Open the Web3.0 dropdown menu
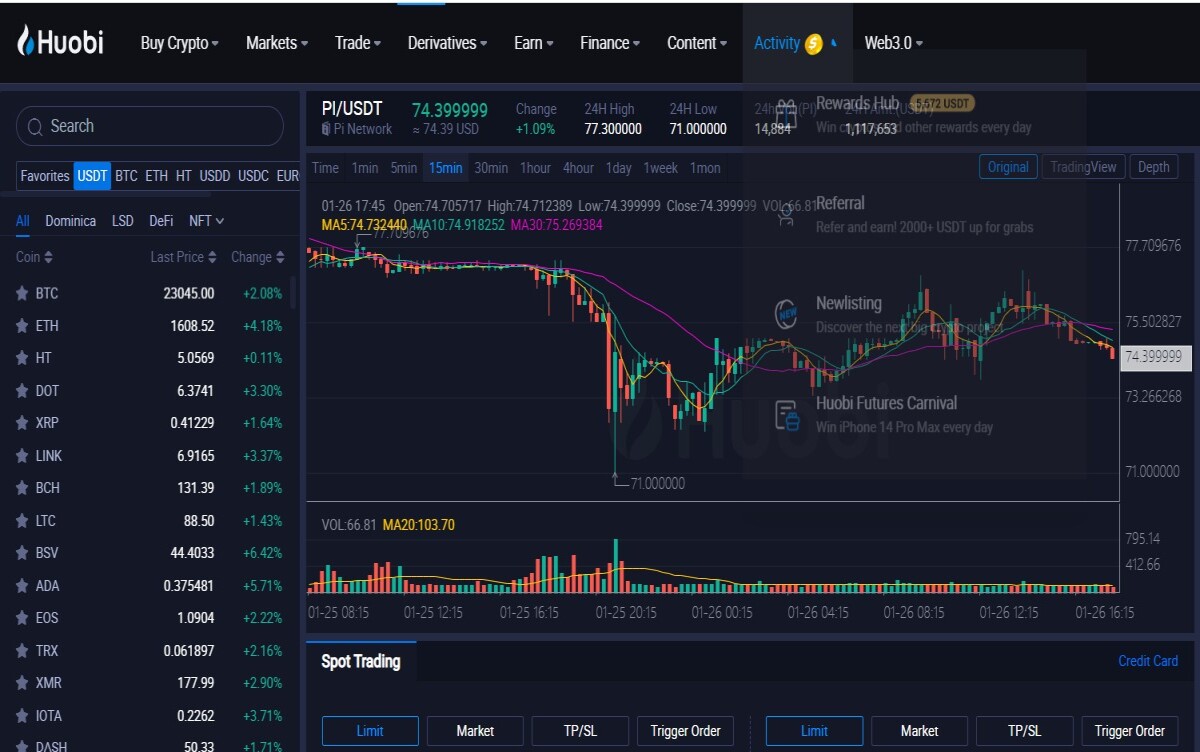The height and width of the screenshot is (752, 1200). click(894, 43)
